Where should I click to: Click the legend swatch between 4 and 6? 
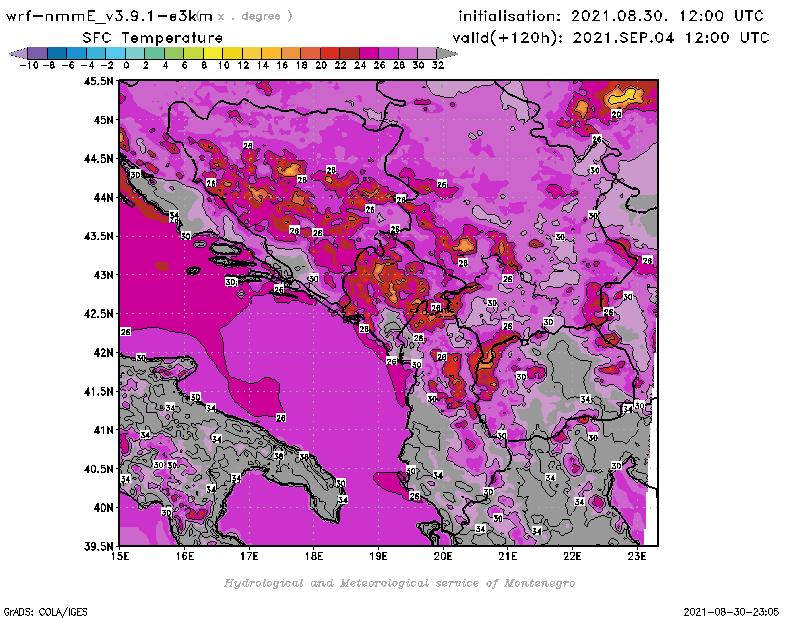(174, 53)
